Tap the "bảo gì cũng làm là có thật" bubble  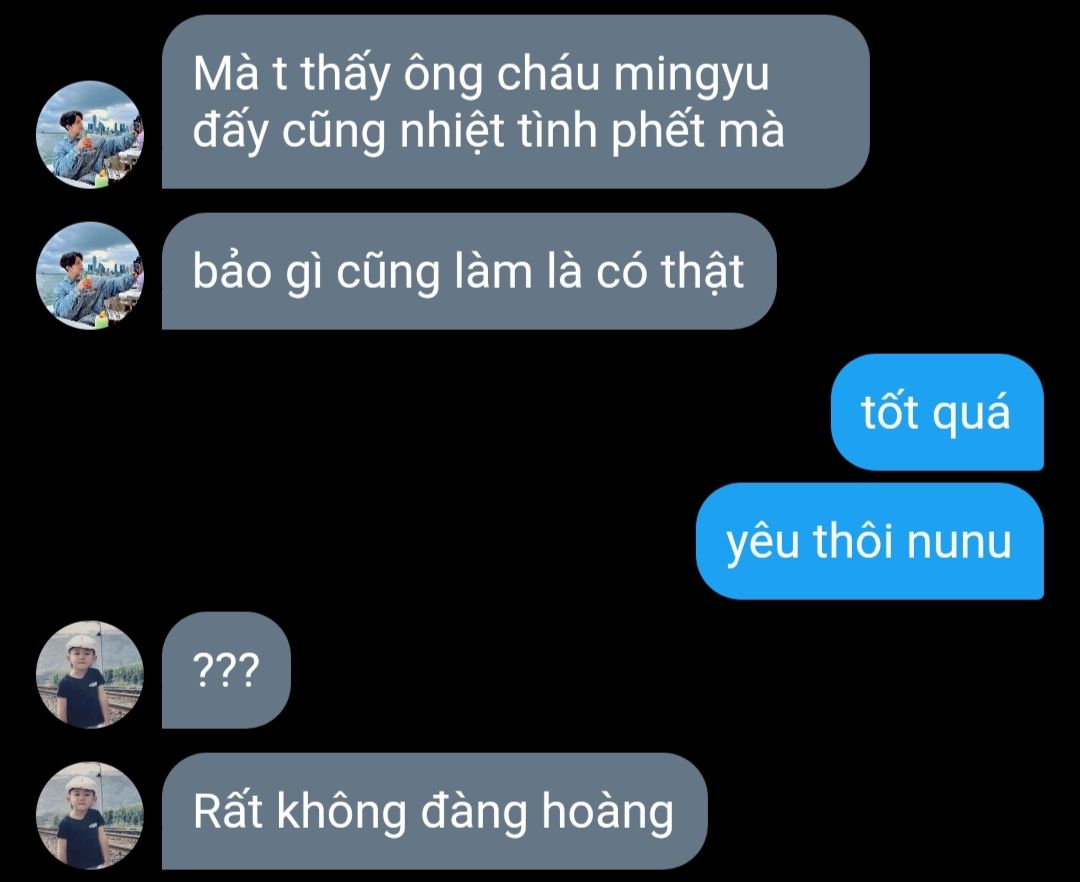pos(469,271)
